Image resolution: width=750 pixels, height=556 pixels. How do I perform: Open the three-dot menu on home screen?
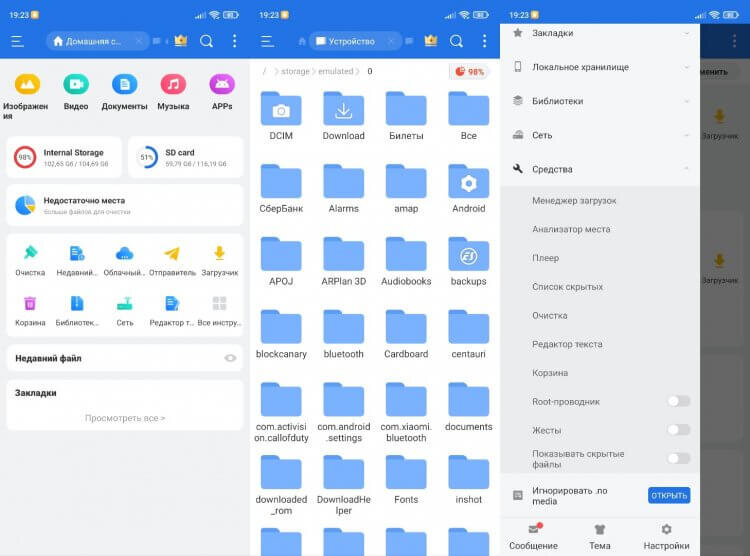[234, 41]
